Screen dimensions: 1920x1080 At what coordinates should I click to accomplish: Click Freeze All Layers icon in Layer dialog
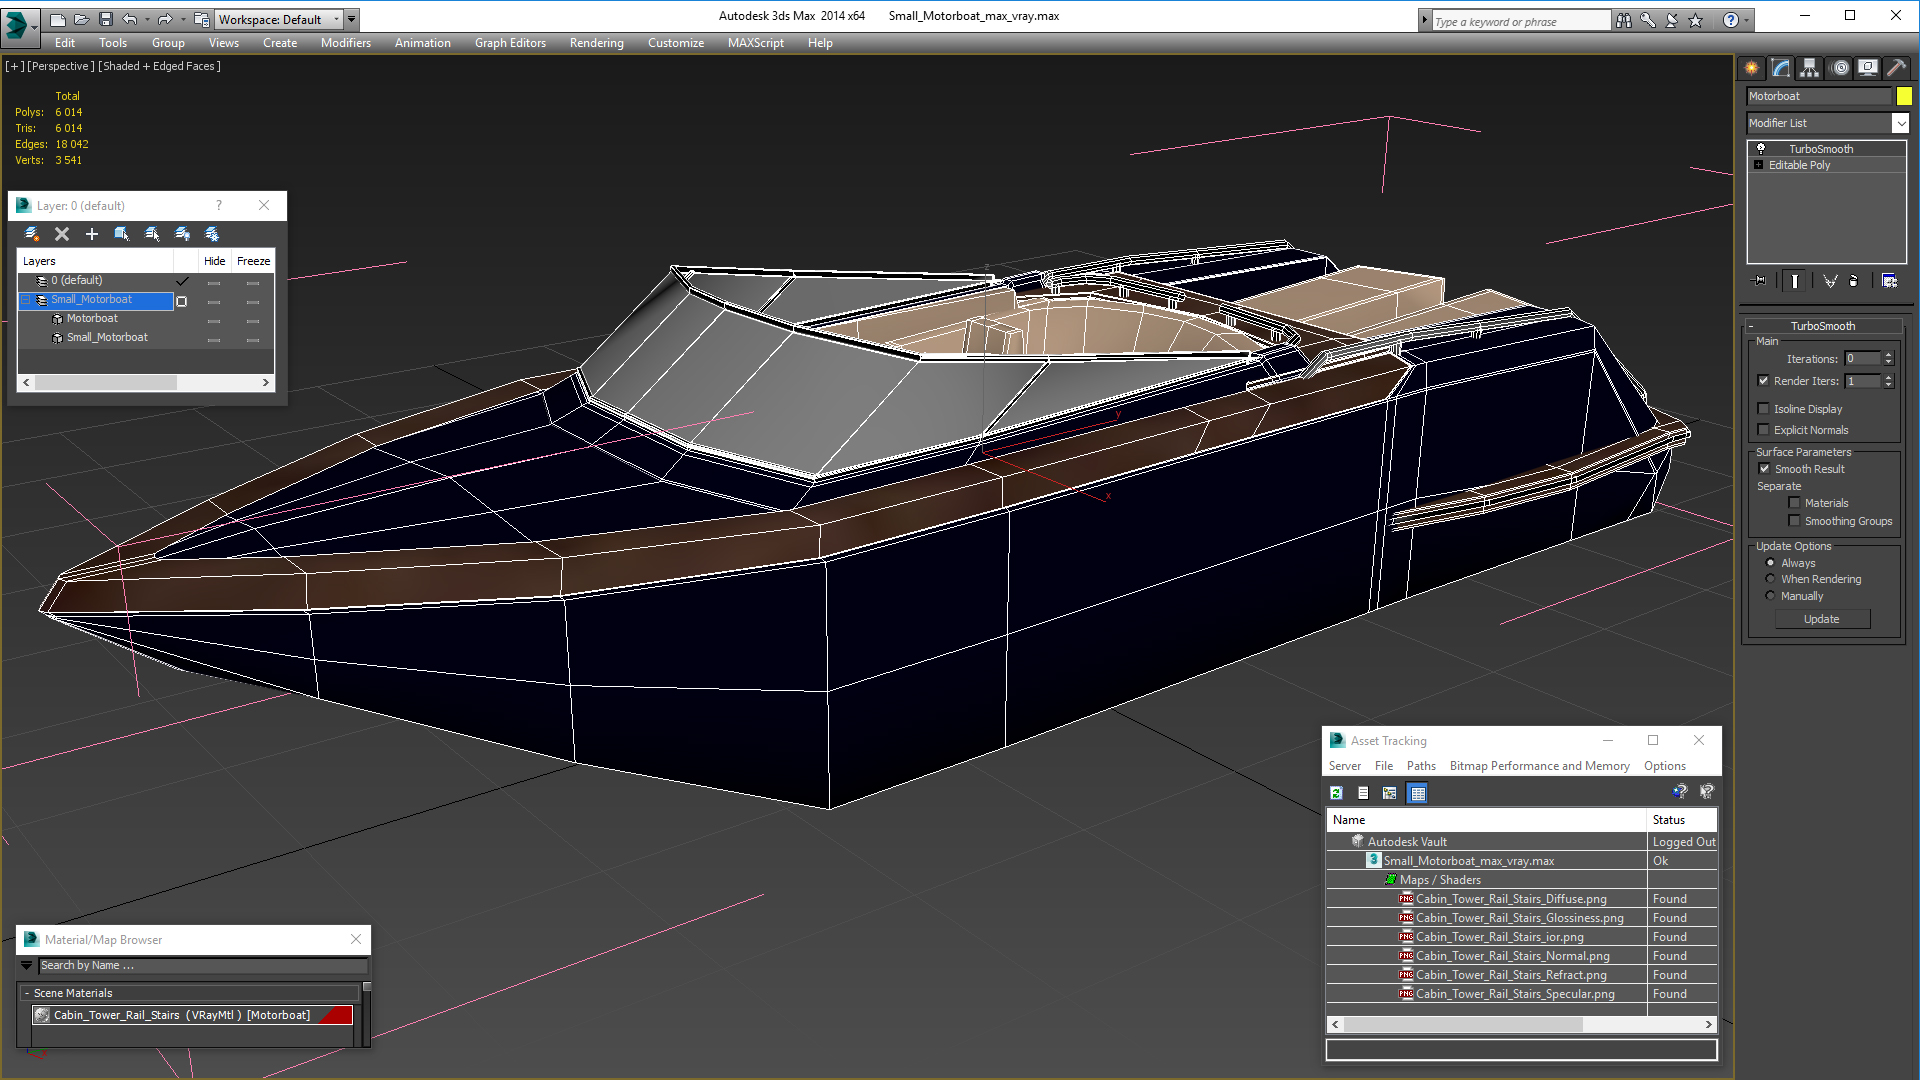[x=212, y=234]
